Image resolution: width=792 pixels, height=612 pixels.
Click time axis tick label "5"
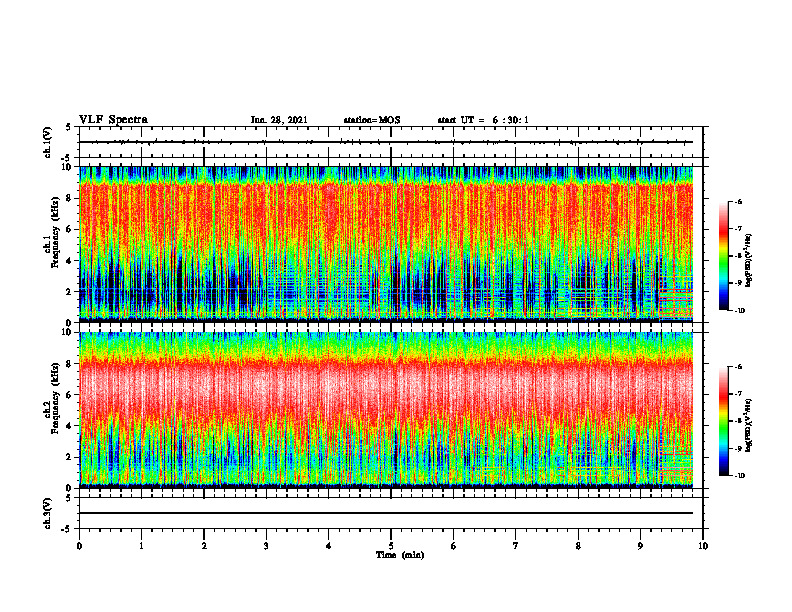pos(391,546)
